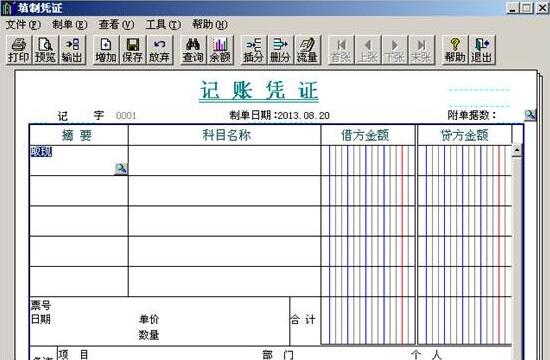The width and height of the screenshot is (550, 360).
Task: Open the 文件(F) menu
Action: point(23,25)
